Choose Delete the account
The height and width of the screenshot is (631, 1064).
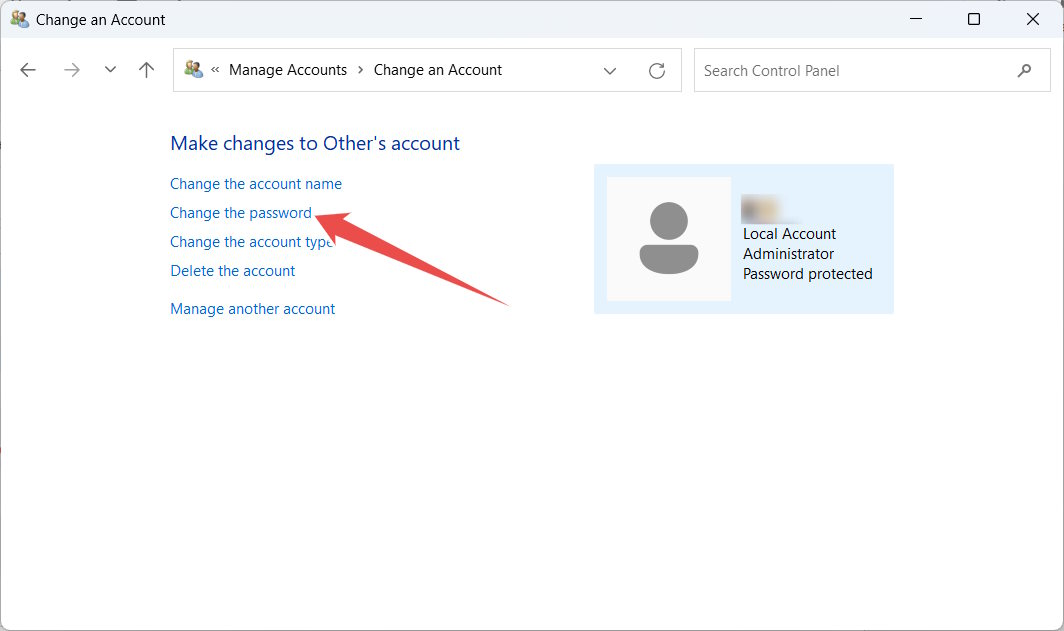(x=232, y=270)
